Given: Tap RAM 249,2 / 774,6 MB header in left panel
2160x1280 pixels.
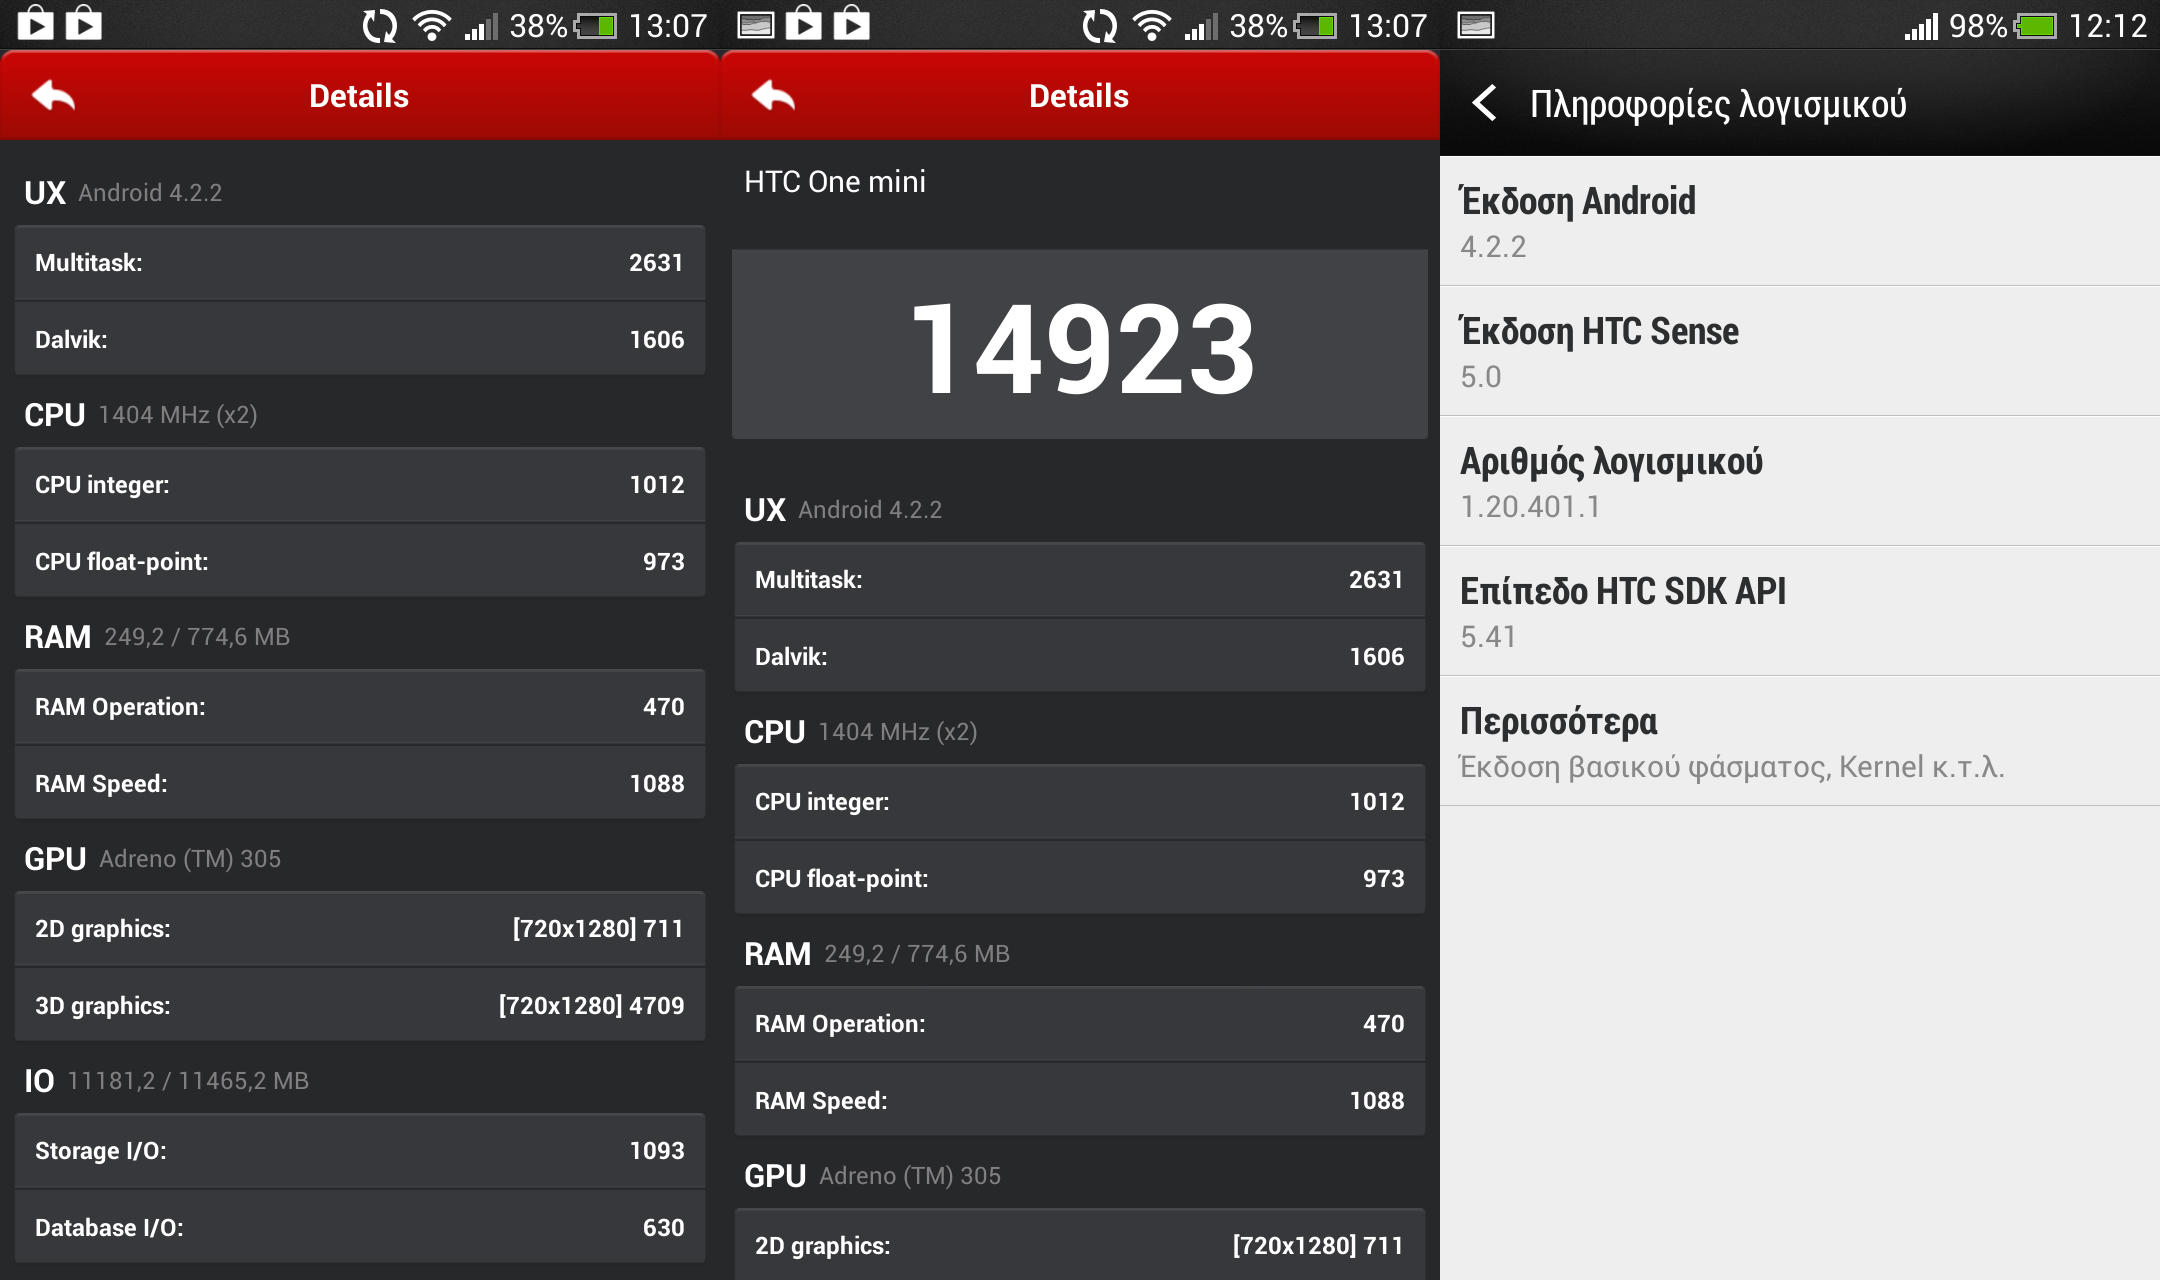Looking at the screenshot, I should coord(157,636).
